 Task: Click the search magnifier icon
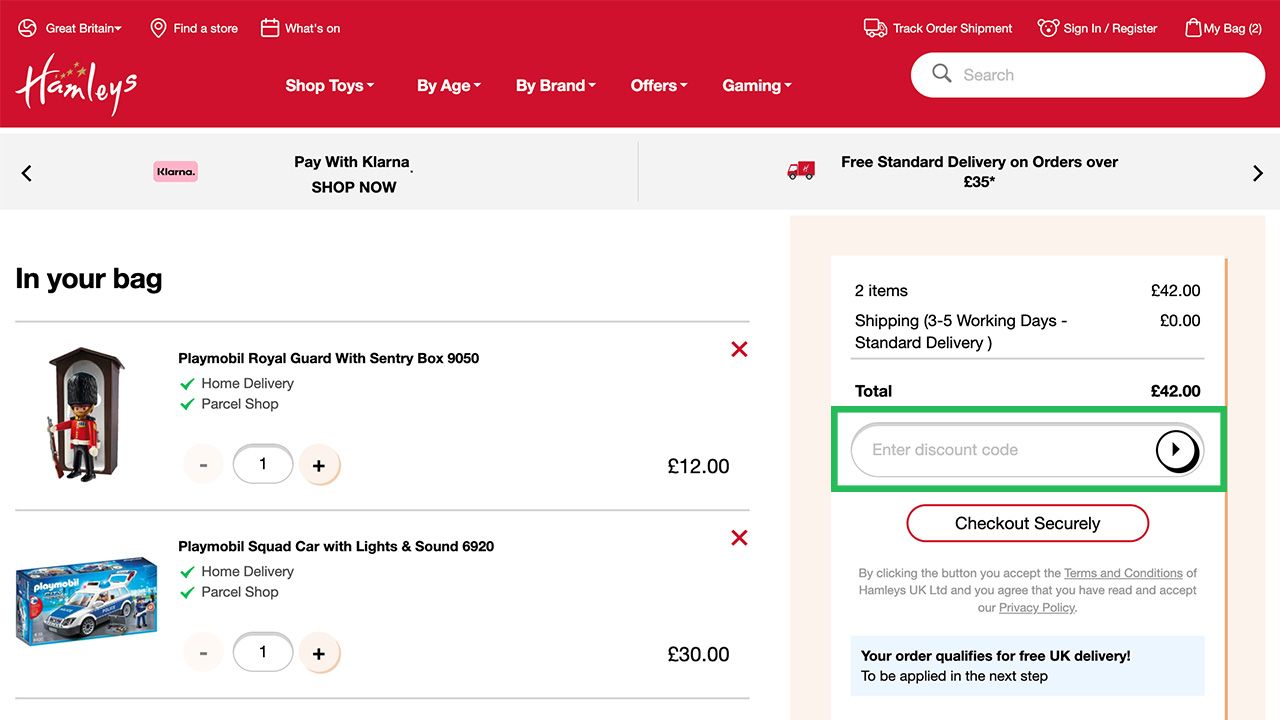tap(941, 74)
